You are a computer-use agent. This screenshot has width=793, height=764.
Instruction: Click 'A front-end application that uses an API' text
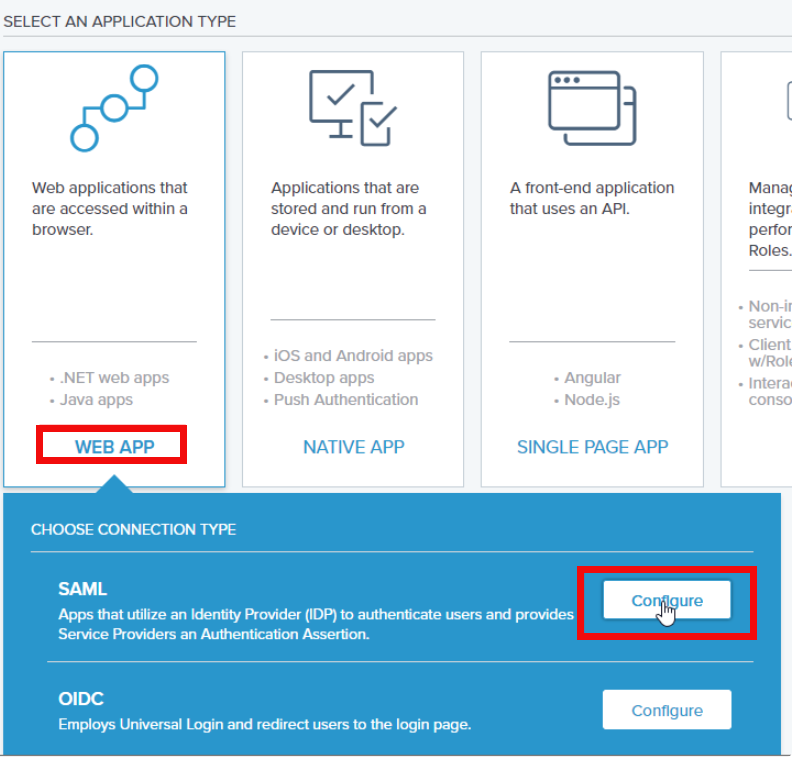tap(592, 198)
